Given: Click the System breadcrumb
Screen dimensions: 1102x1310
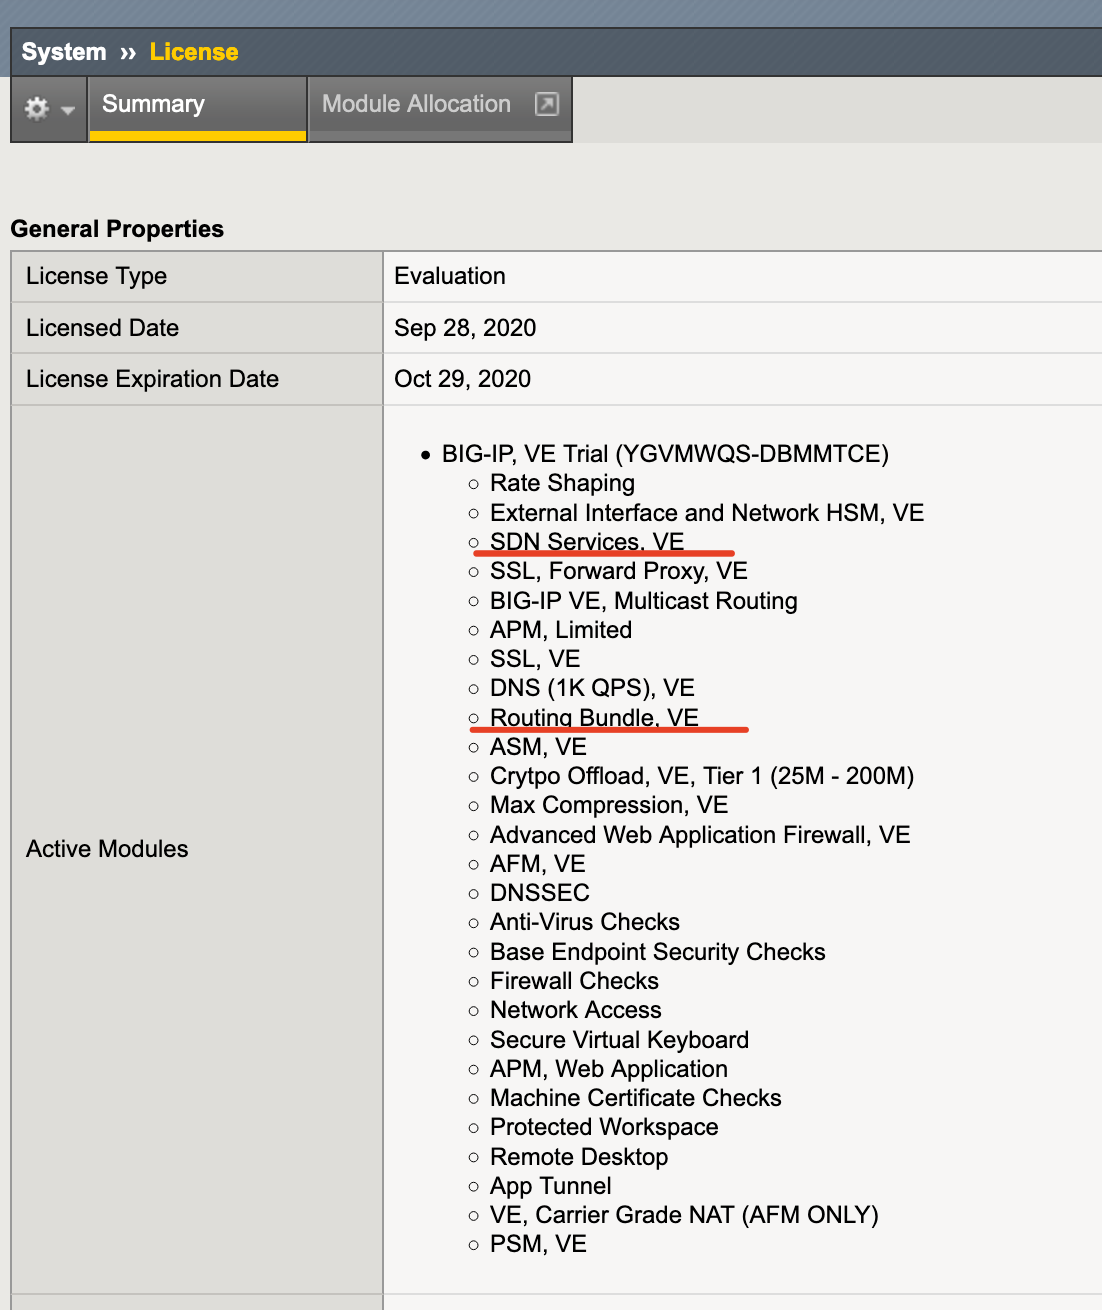Looking at the screenshot, I should tap(64, 52).
